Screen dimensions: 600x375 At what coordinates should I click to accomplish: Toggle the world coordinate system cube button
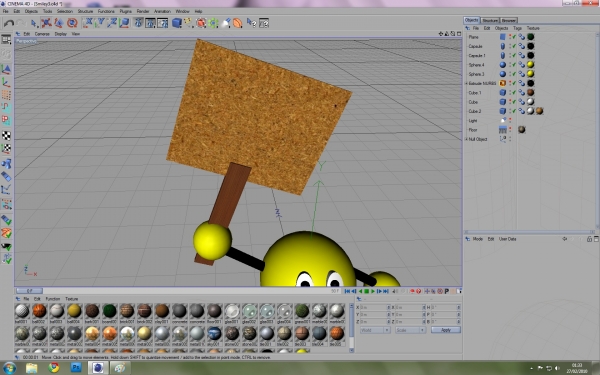[x=124, y=23]
